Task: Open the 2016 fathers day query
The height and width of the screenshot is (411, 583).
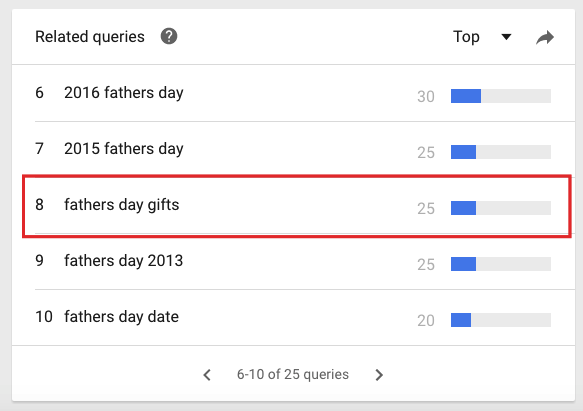Action: [123, 93]
